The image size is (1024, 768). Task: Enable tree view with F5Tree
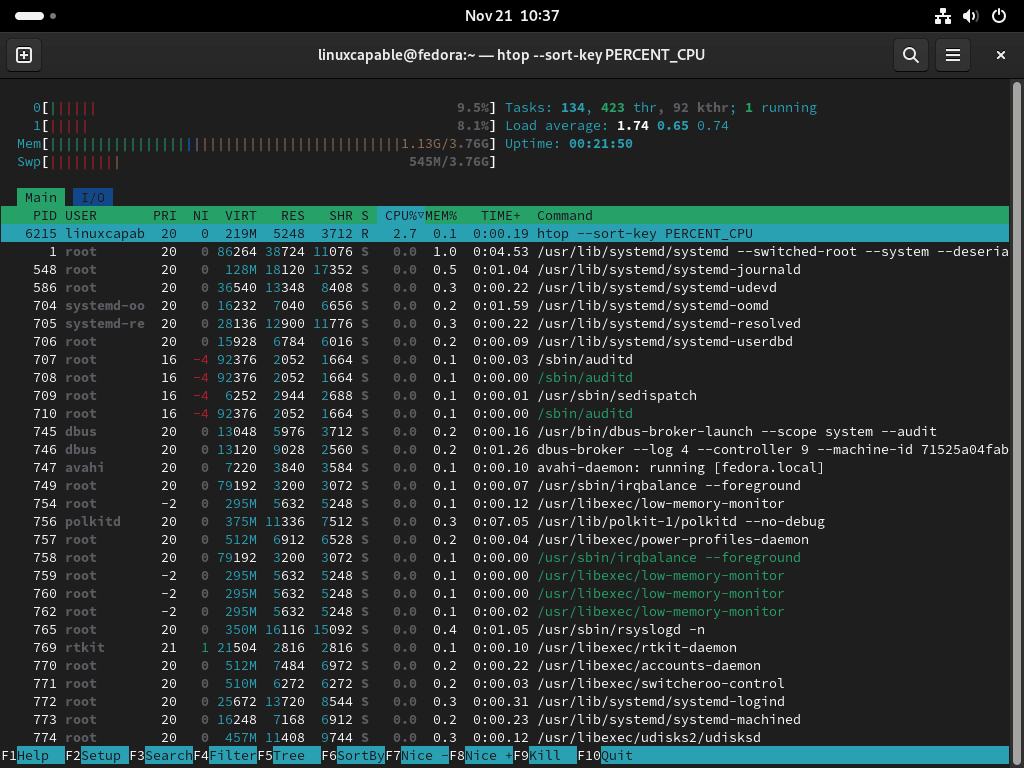(283, 755)
